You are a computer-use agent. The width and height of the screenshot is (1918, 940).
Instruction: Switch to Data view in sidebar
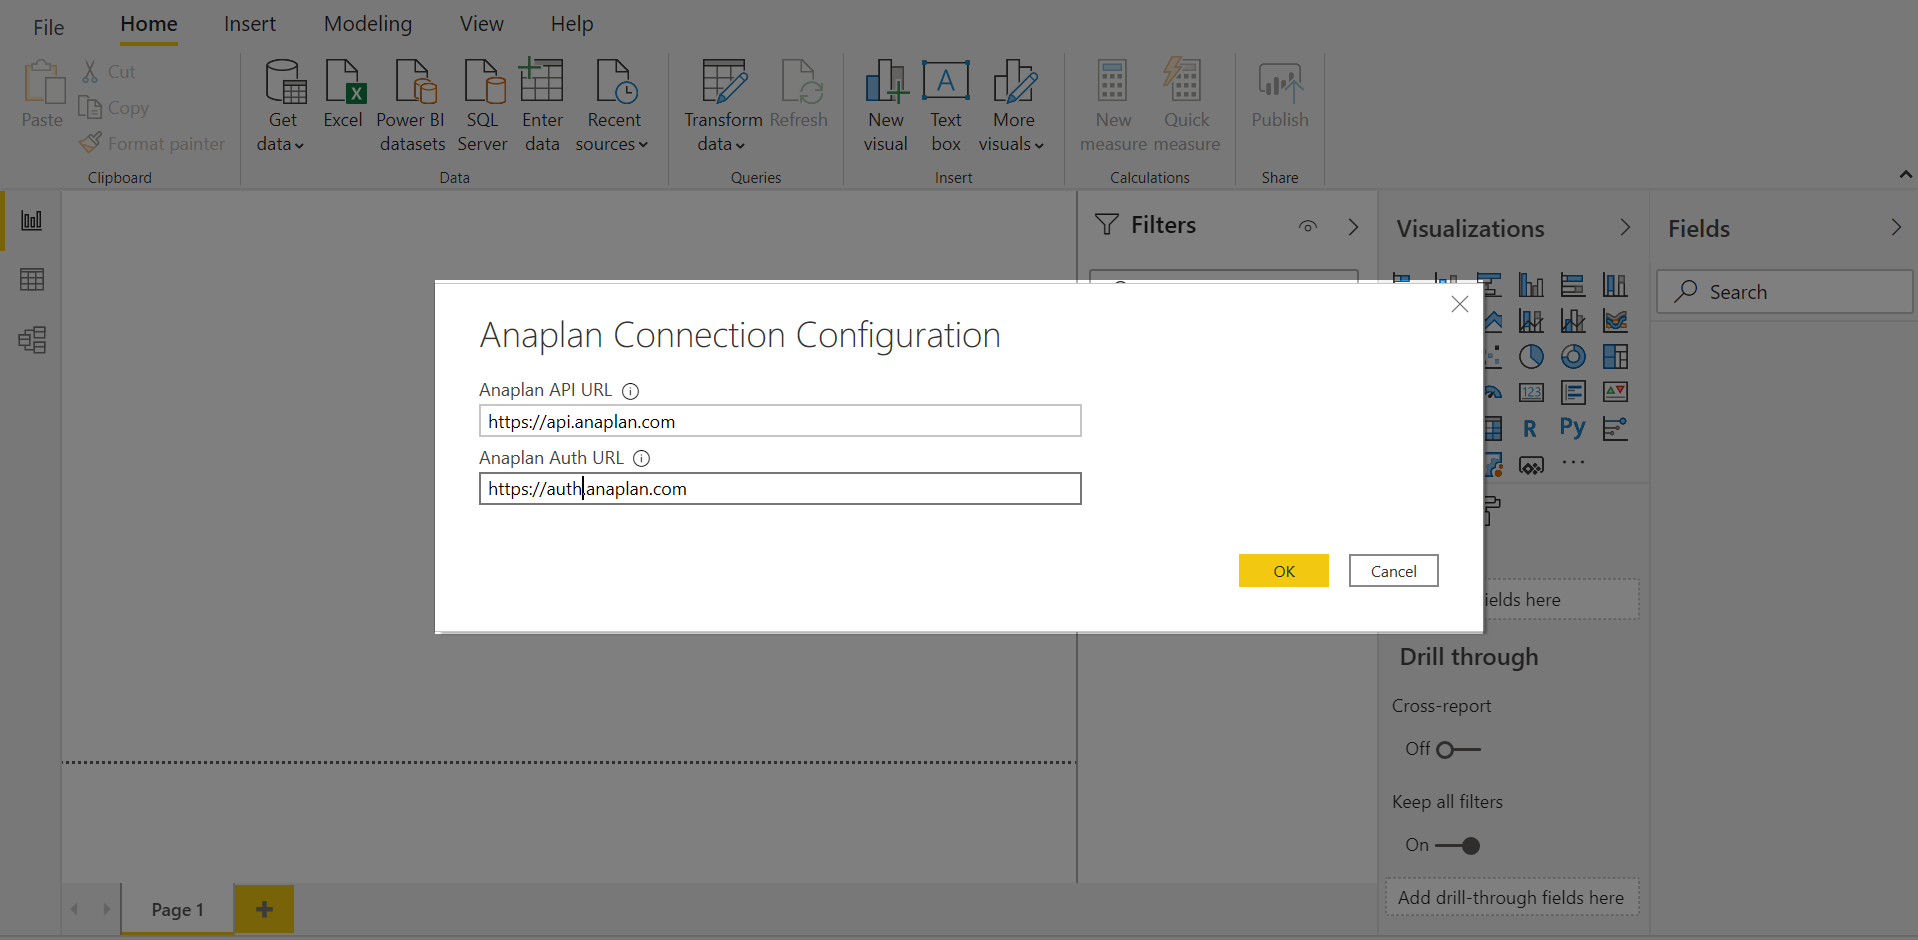(x=32, y=280)
